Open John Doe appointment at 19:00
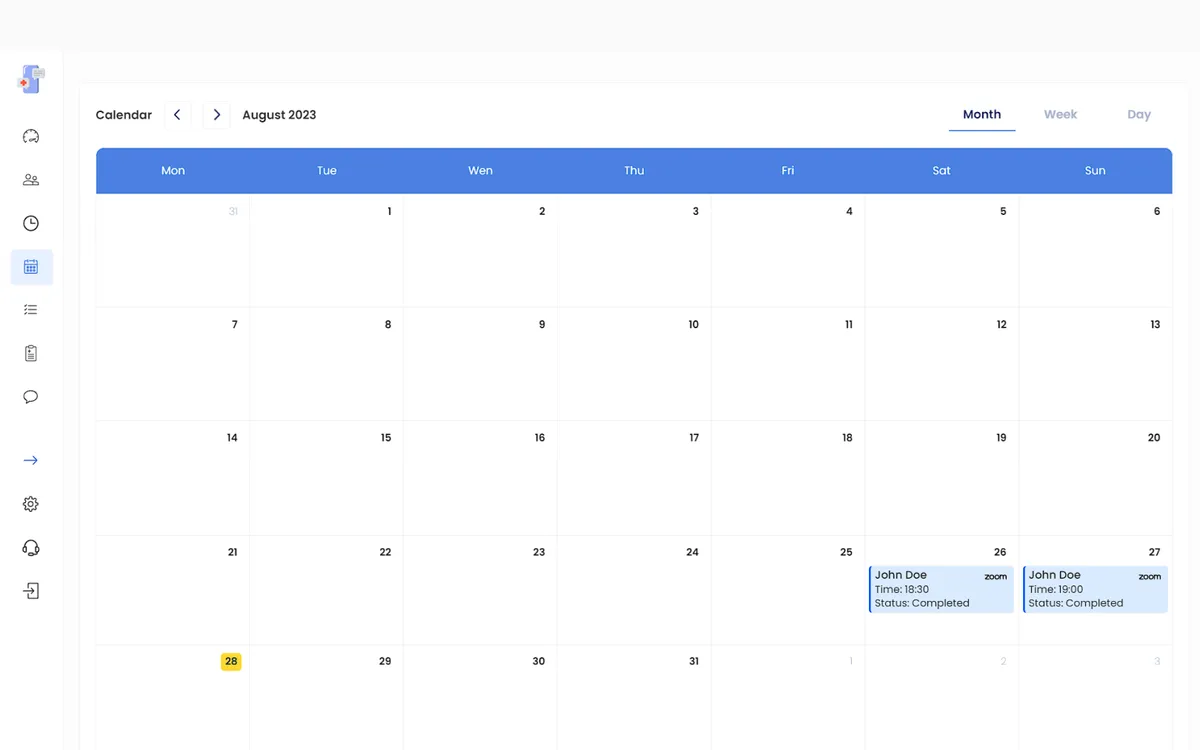 (x=1095, y=589)
